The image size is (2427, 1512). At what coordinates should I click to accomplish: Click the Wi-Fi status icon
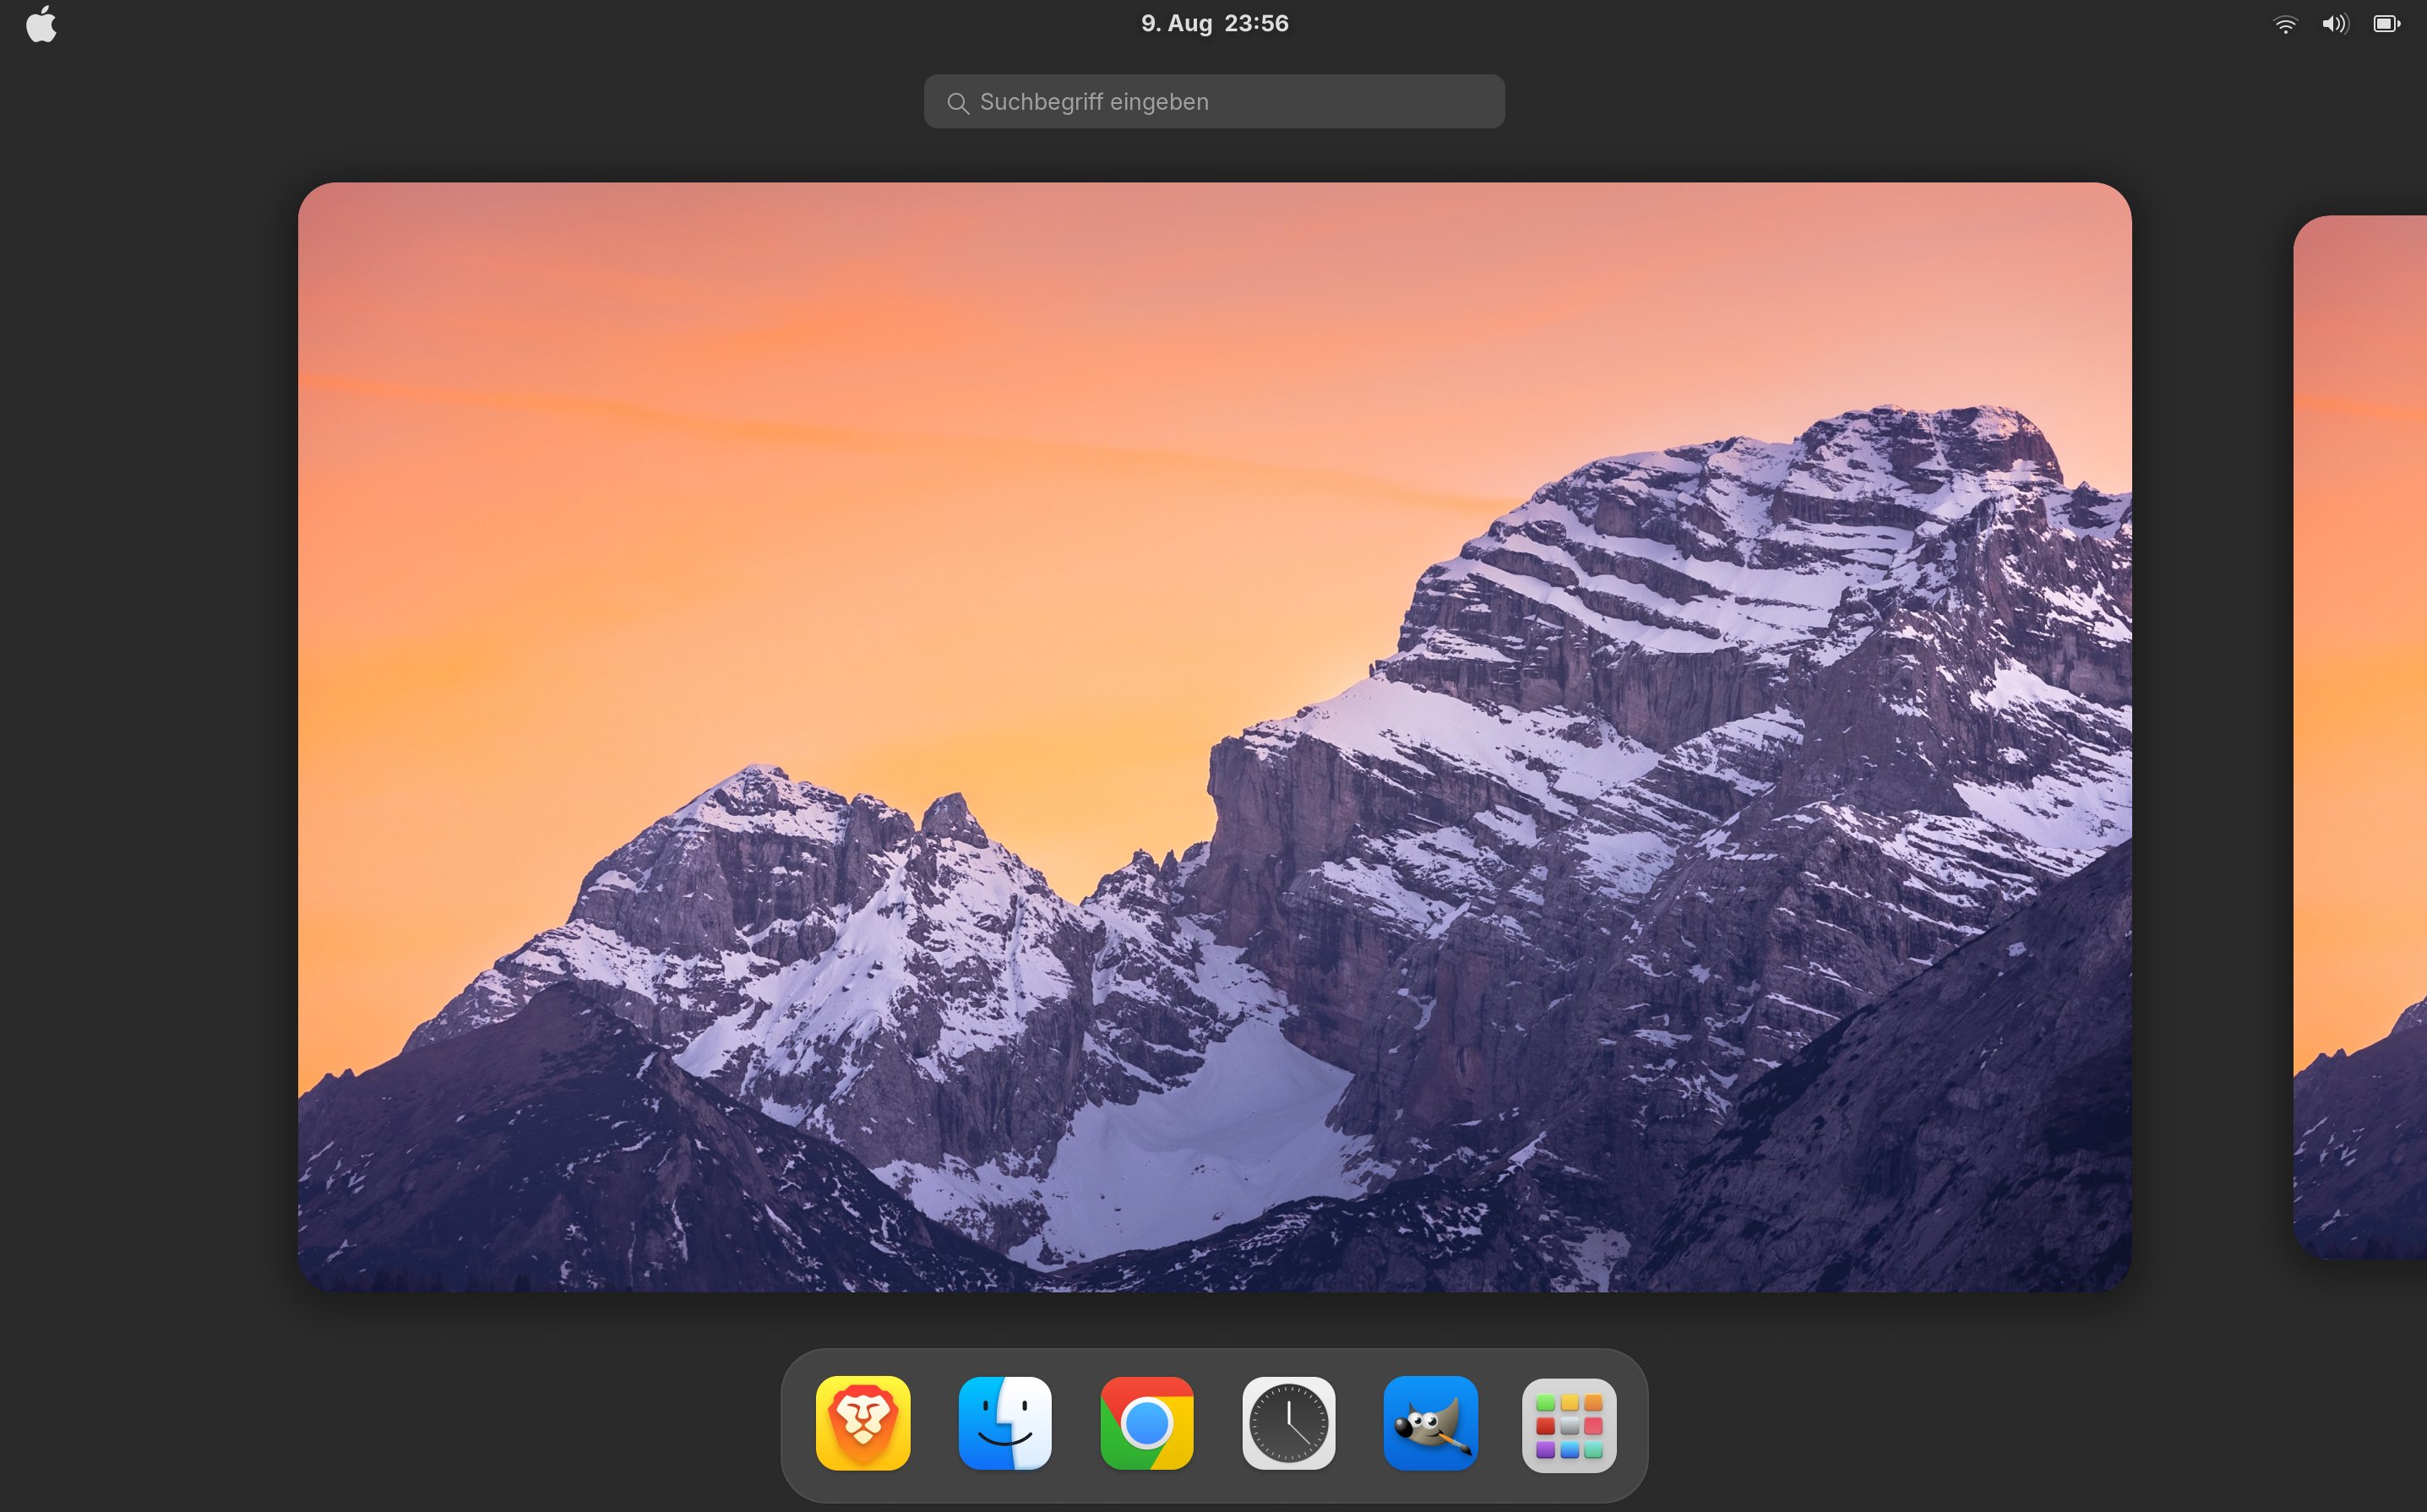[2285, 24]
